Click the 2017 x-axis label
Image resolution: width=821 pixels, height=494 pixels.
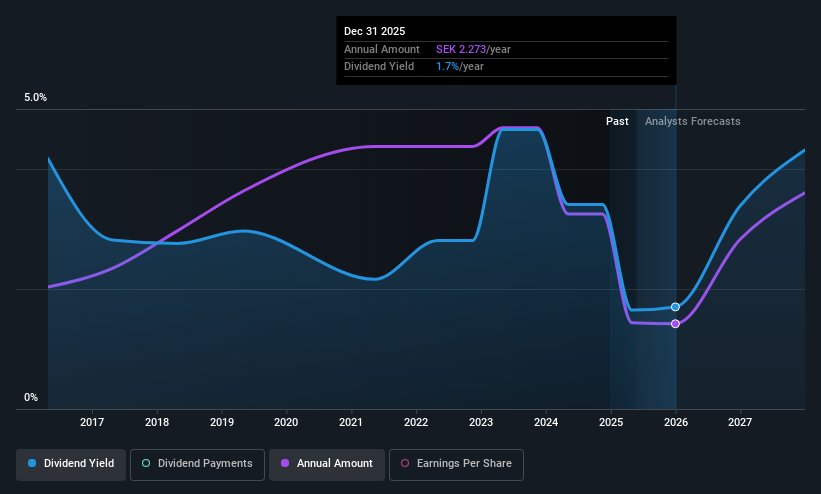click(92, 422)
